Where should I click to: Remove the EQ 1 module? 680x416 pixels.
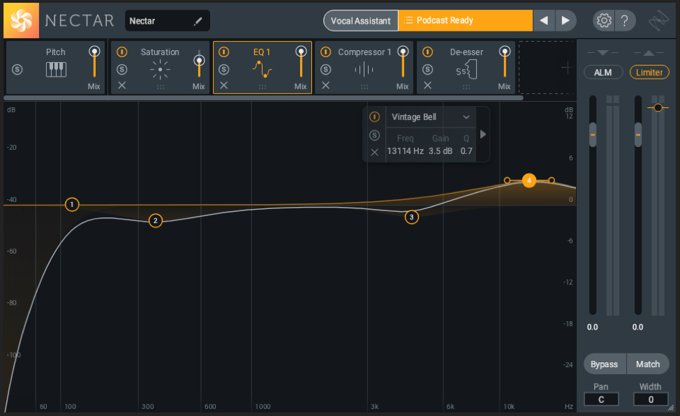click(224, 85)
